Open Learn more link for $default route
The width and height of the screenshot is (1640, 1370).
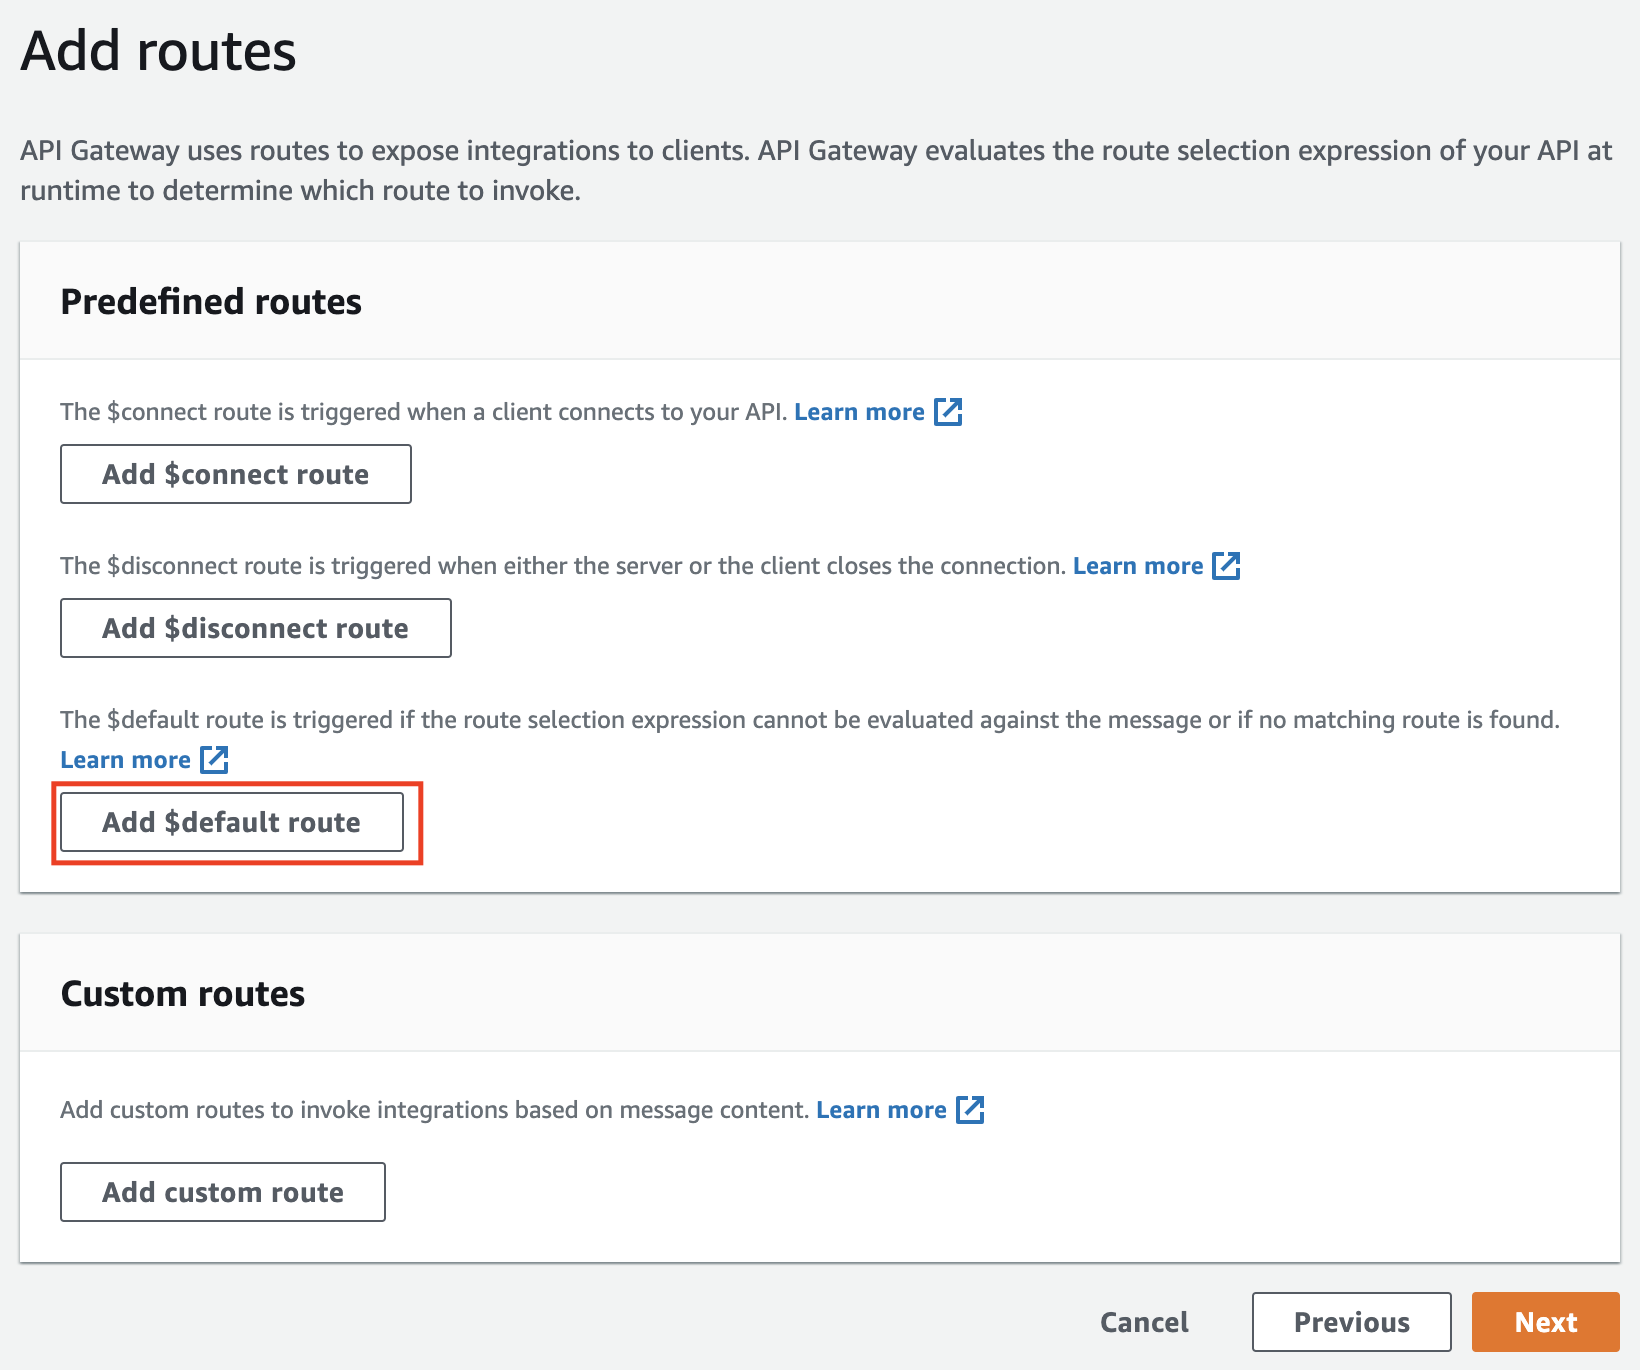pyautogui.click(x=126, y=760)
